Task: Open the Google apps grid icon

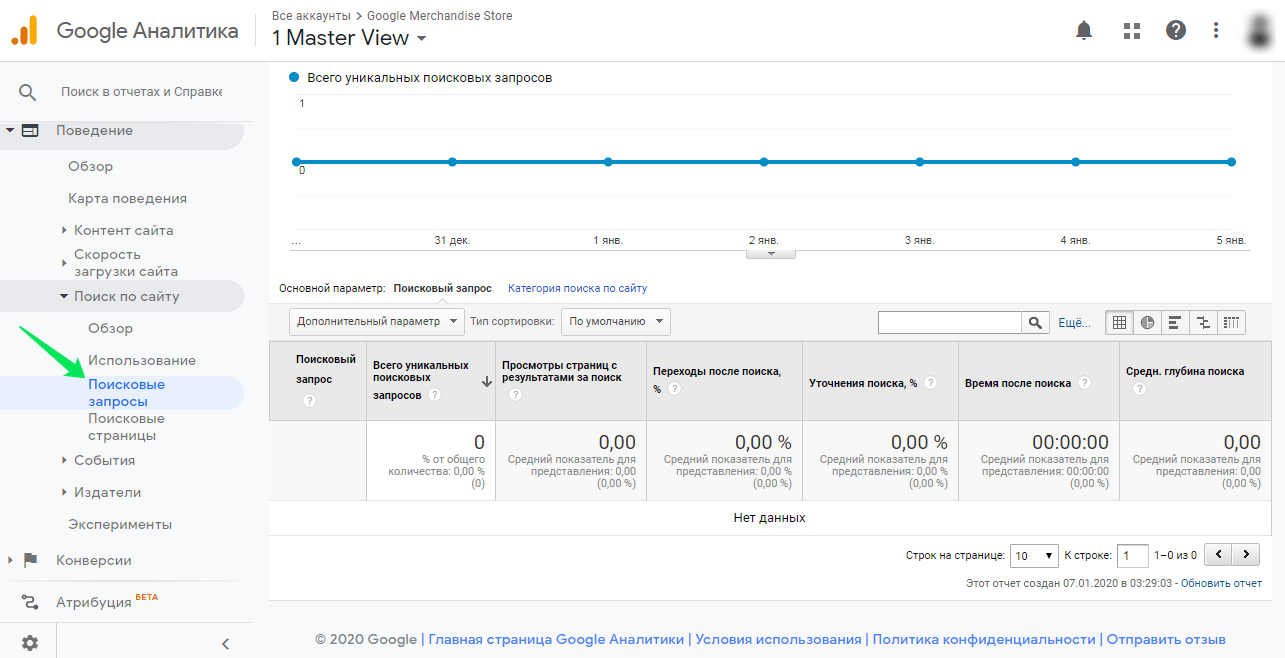Action: pyautogui.click(x=1132, y=30)
